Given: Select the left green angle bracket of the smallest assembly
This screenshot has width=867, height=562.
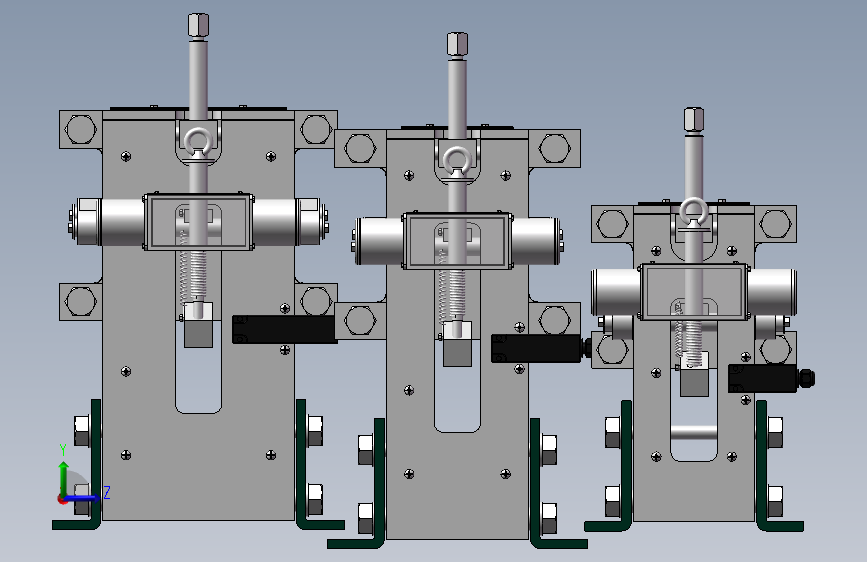Looking at the screenshot, I should pyautogui.click(x=609, y=466).
